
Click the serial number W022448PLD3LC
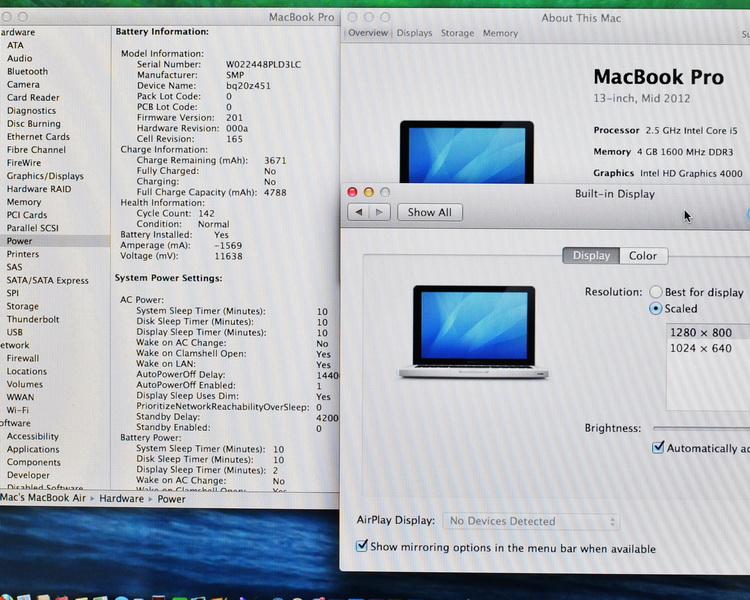264,64
